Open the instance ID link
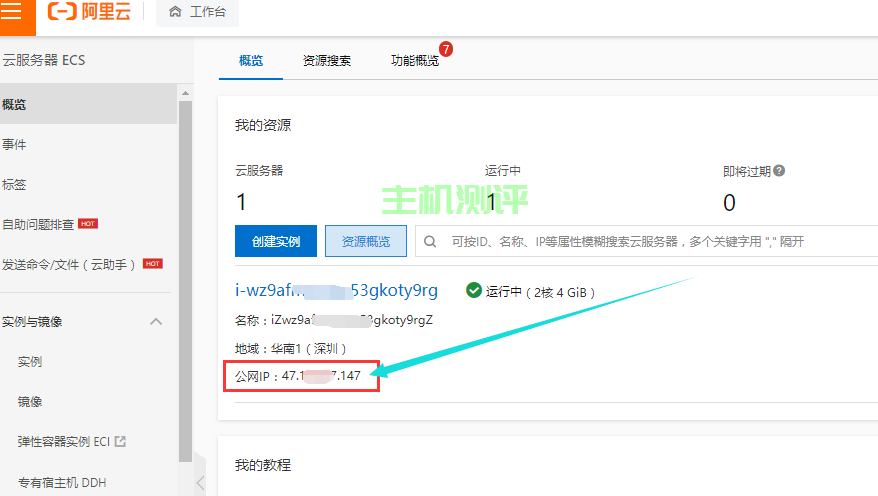The image size is (878, 496). (x=336, y=291)
